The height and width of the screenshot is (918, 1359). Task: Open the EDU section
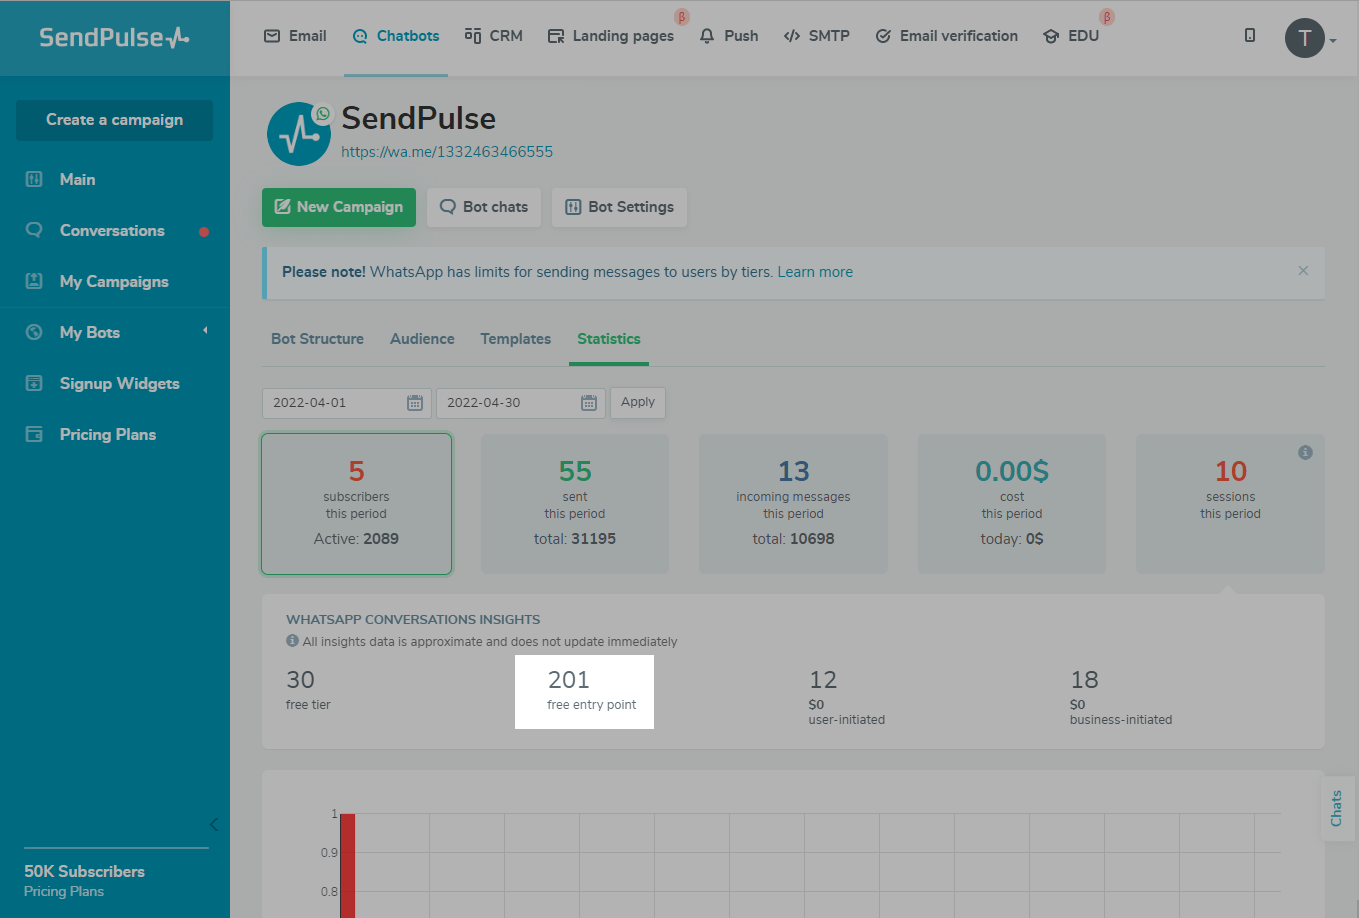[1071, 36]
